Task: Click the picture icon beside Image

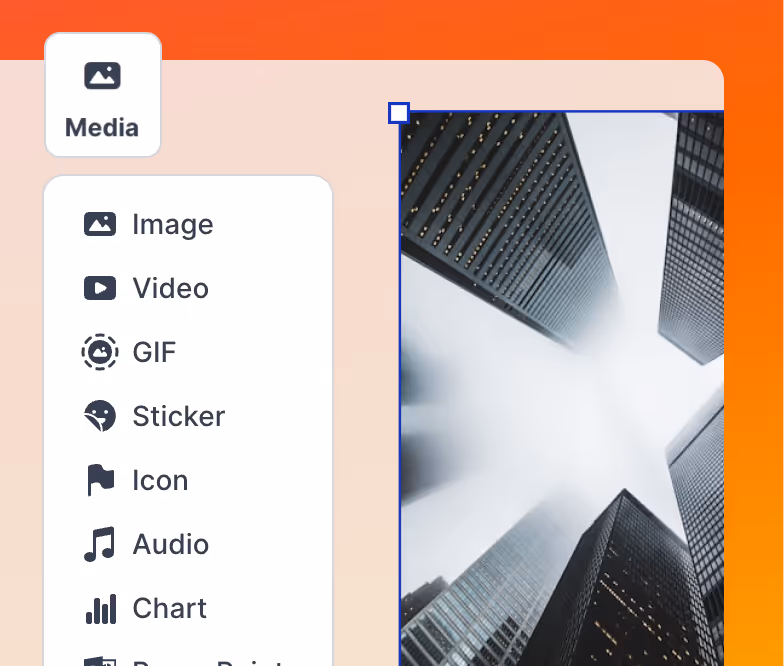Action: click(x=100, y=224)
